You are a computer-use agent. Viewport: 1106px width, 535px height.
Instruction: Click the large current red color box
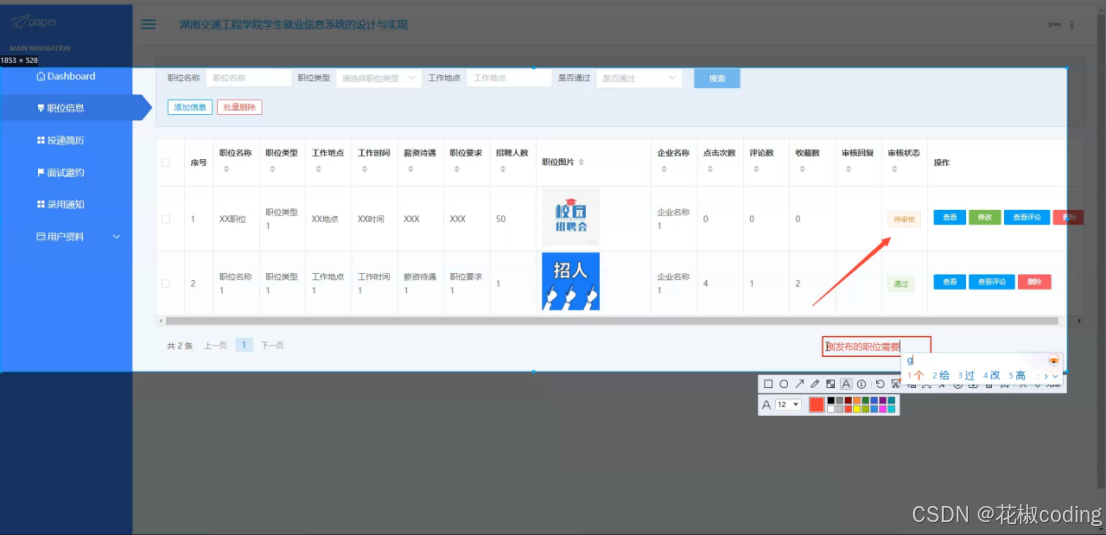tap(816, 404)
